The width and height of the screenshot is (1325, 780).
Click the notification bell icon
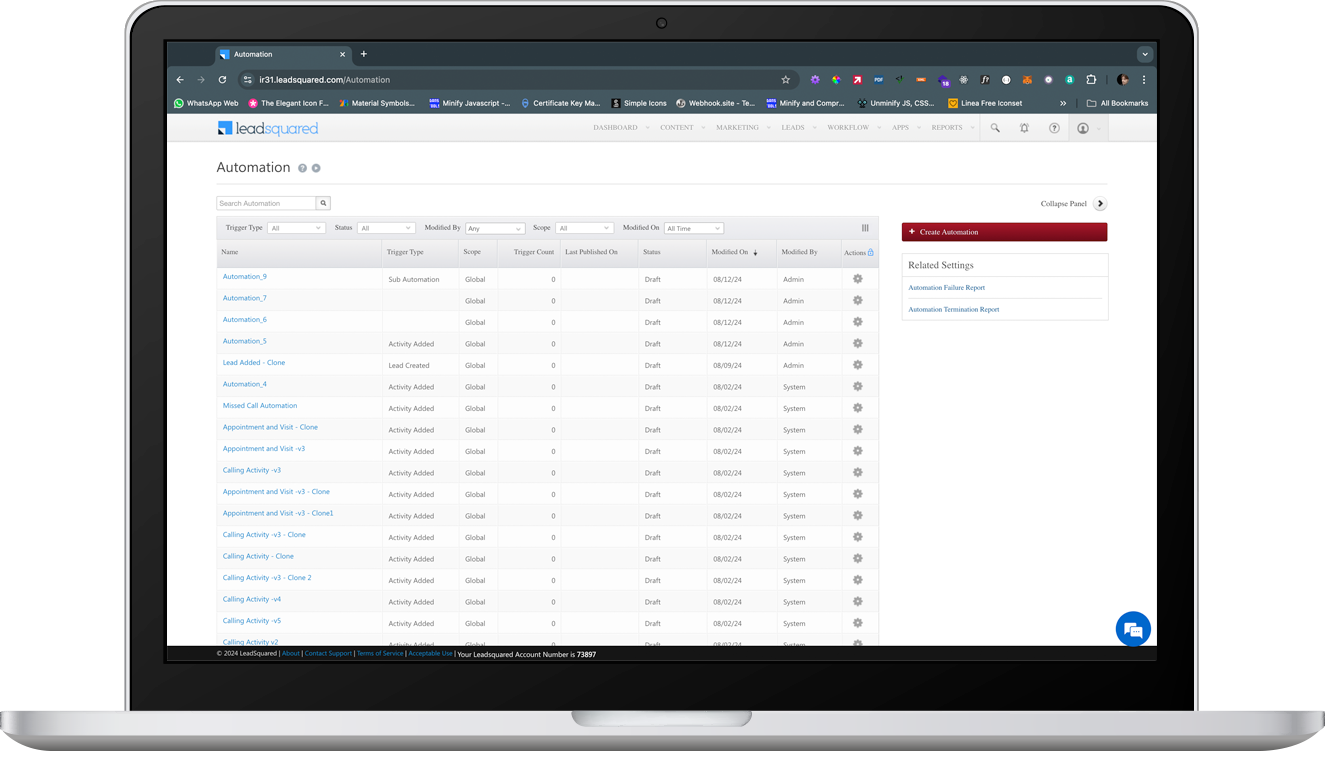point(1023,128)
